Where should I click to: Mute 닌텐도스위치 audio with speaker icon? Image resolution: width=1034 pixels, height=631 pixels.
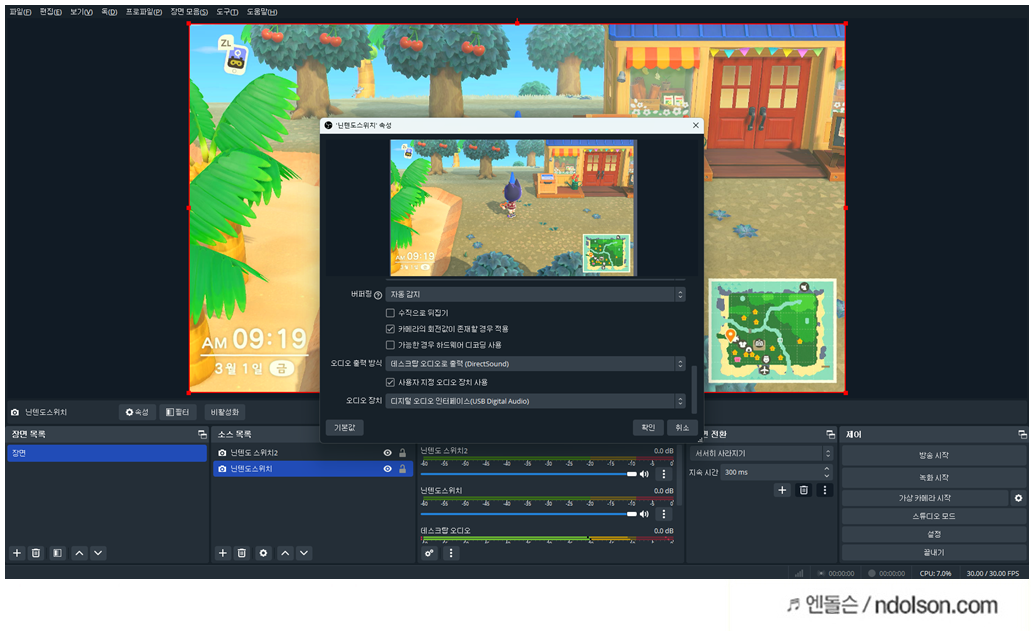(x=644, y=514)
